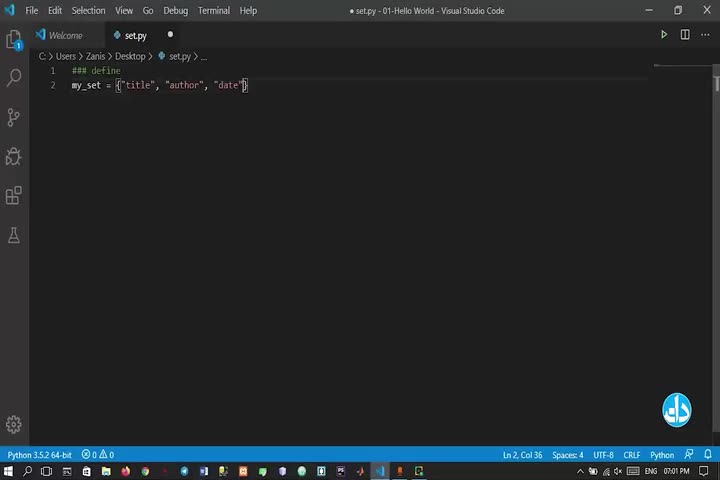
Task: Open the Terminal menu
Action: (213, 10)
